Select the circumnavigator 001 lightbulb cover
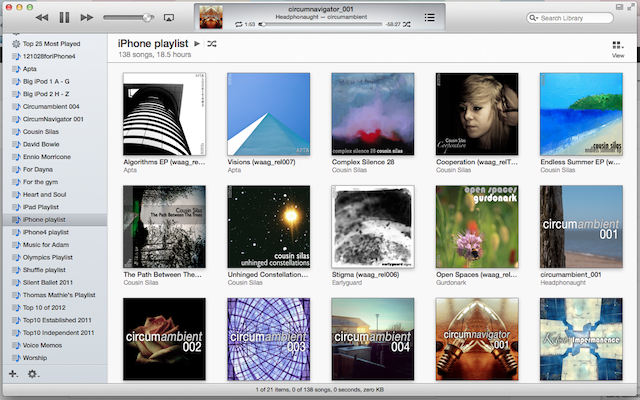Screen dimensions: 640x400 point(477,339)
